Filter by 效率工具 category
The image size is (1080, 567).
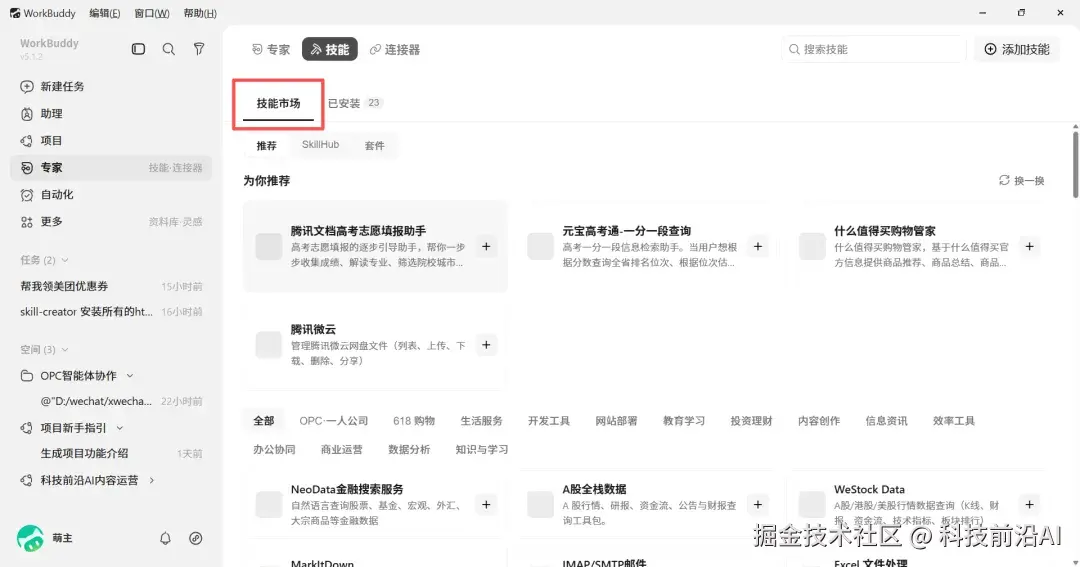point(954,421)
